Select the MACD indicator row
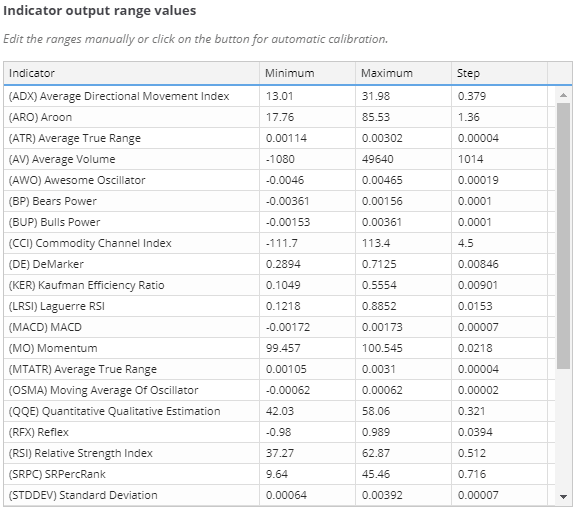 (x=279, y=327)
